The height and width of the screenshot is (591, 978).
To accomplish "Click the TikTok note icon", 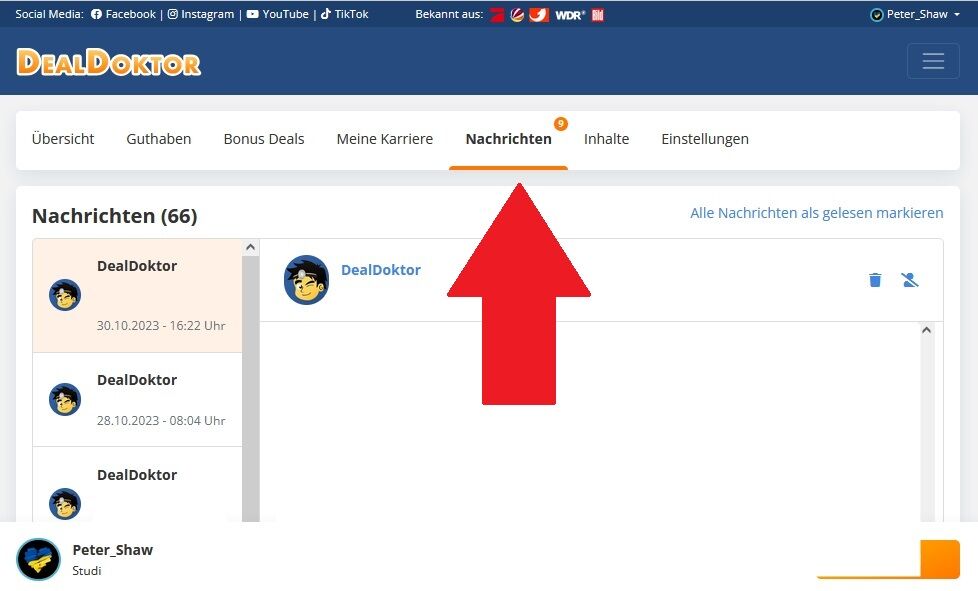I will pyautogui.click(x=326, y=14).
